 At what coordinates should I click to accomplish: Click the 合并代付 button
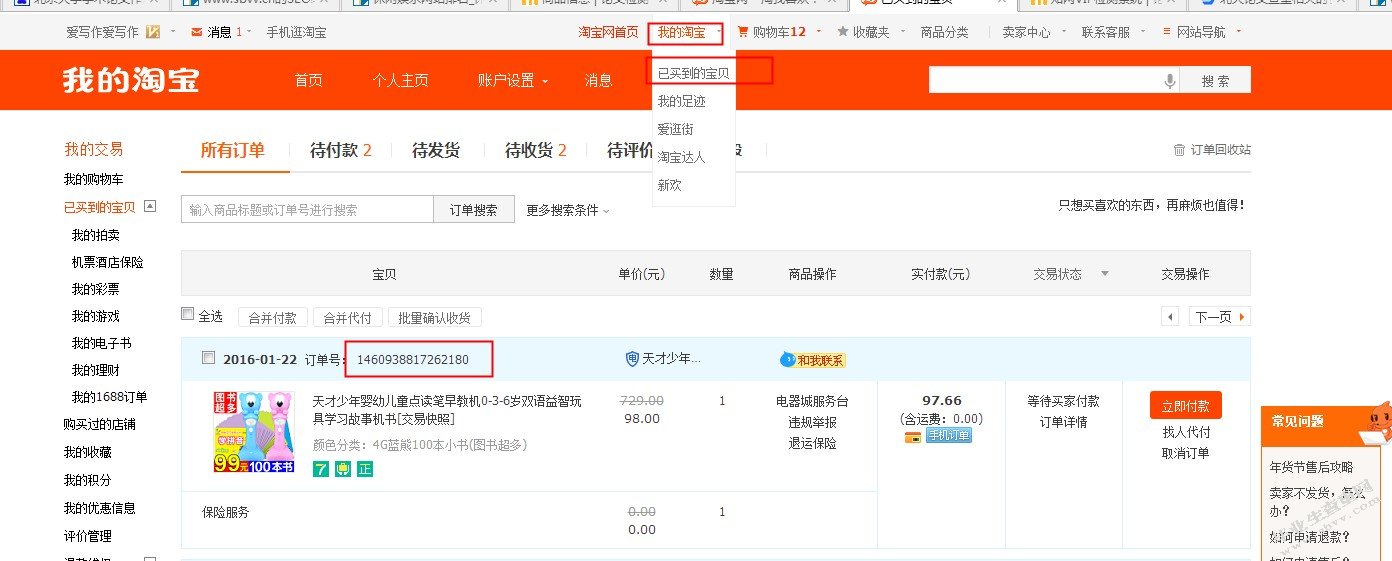click(x=347, y=317)
